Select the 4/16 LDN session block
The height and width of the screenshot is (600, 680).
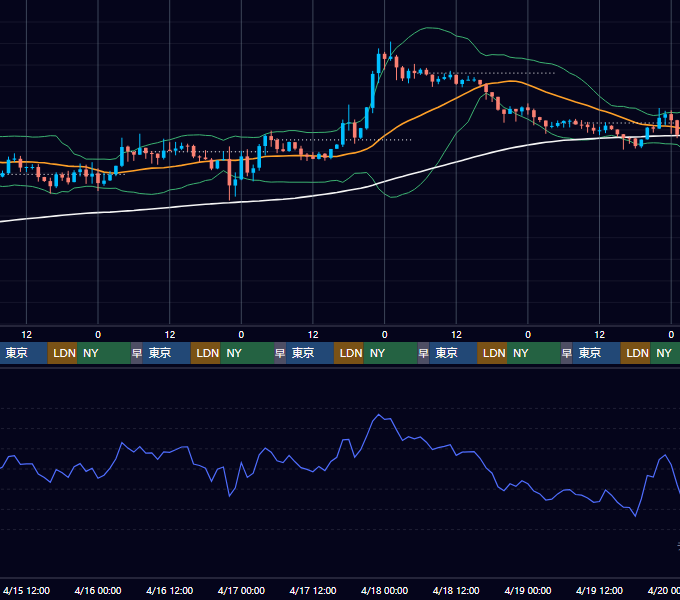(x=206, y=353)
